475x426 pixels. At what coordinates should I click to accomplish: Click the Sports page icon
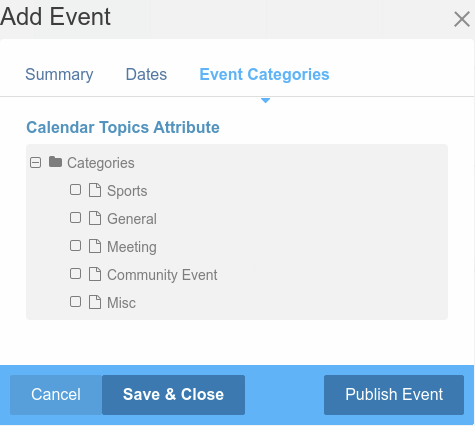(x=95, y=190)
